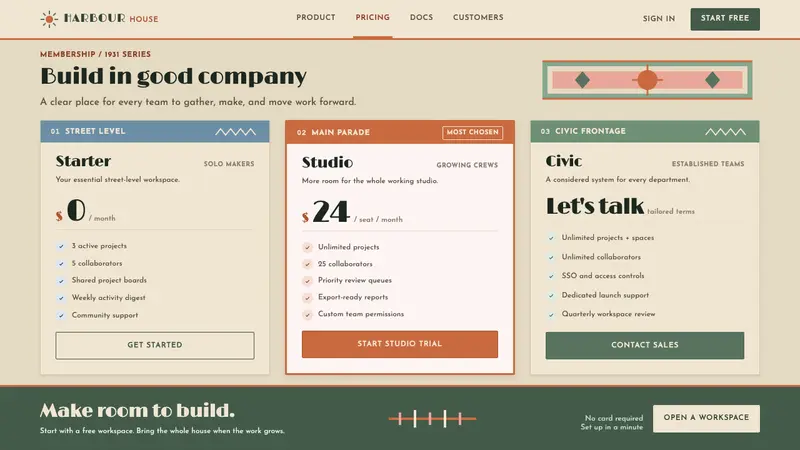
Task: Click the '02 Main Parade' header label
Action: pos(333,133)
